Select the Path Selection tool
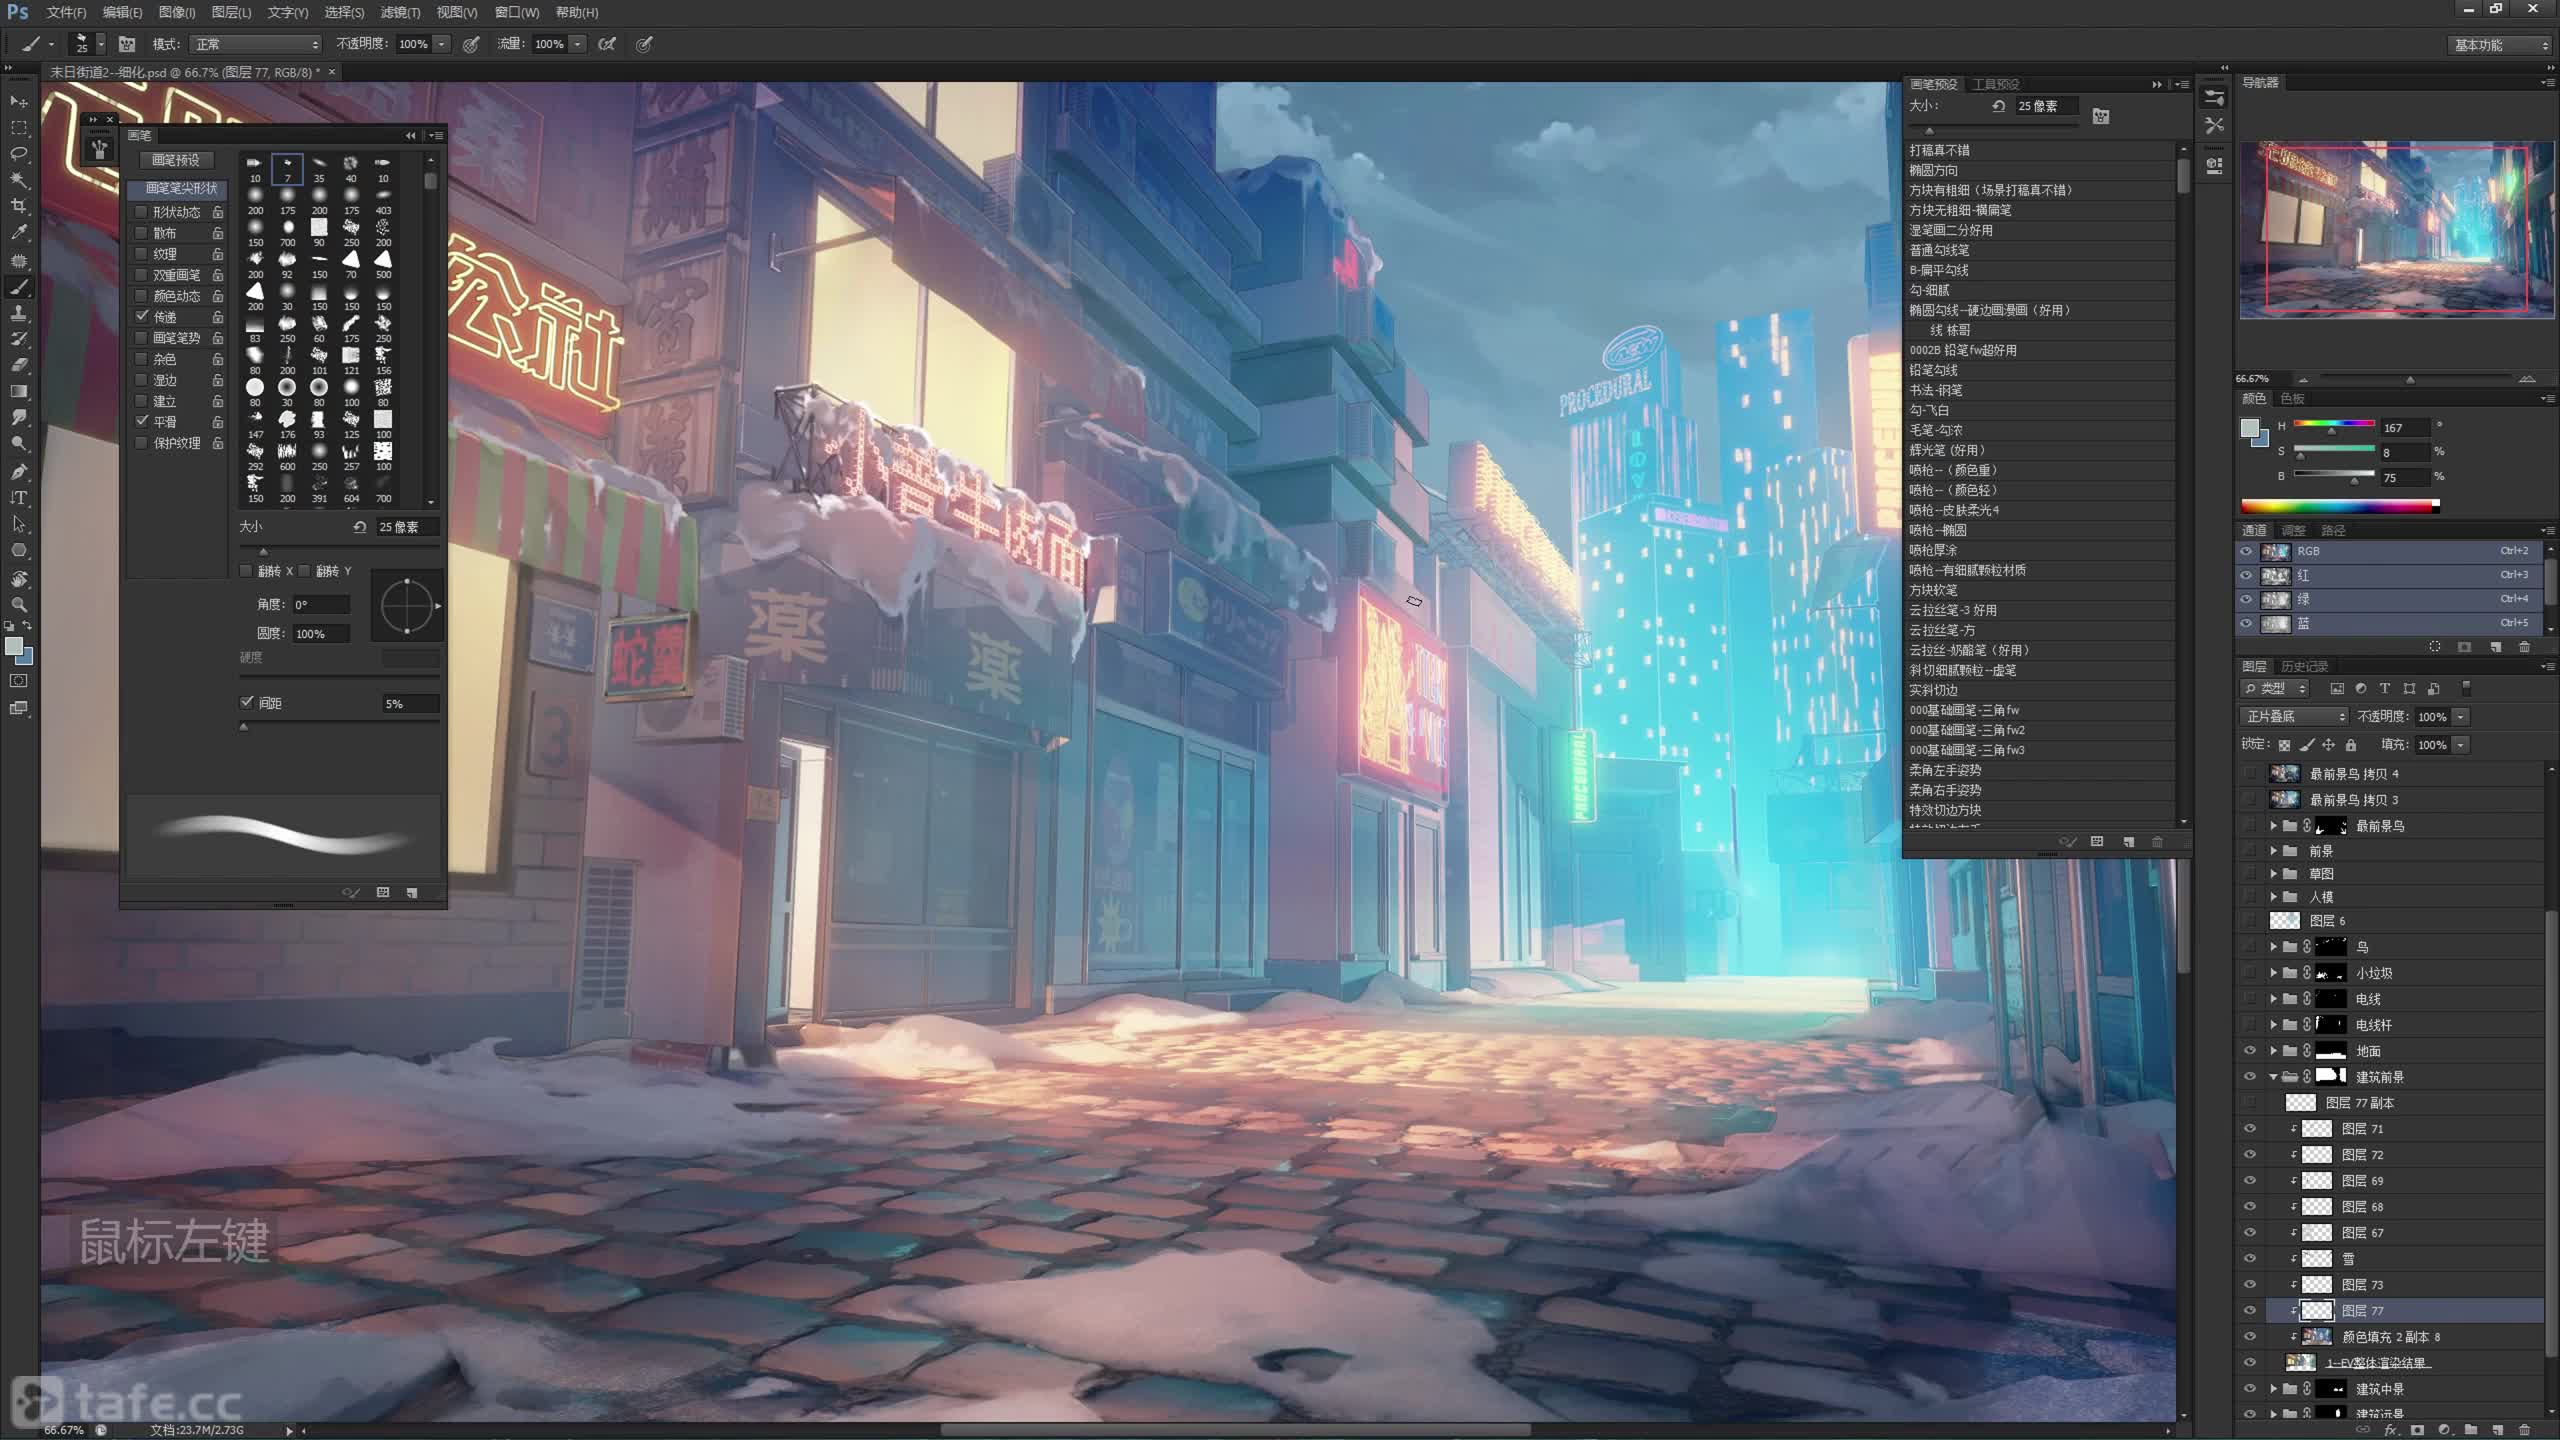Viewport: 2560px width, 1440px height. tap(19, 524)
